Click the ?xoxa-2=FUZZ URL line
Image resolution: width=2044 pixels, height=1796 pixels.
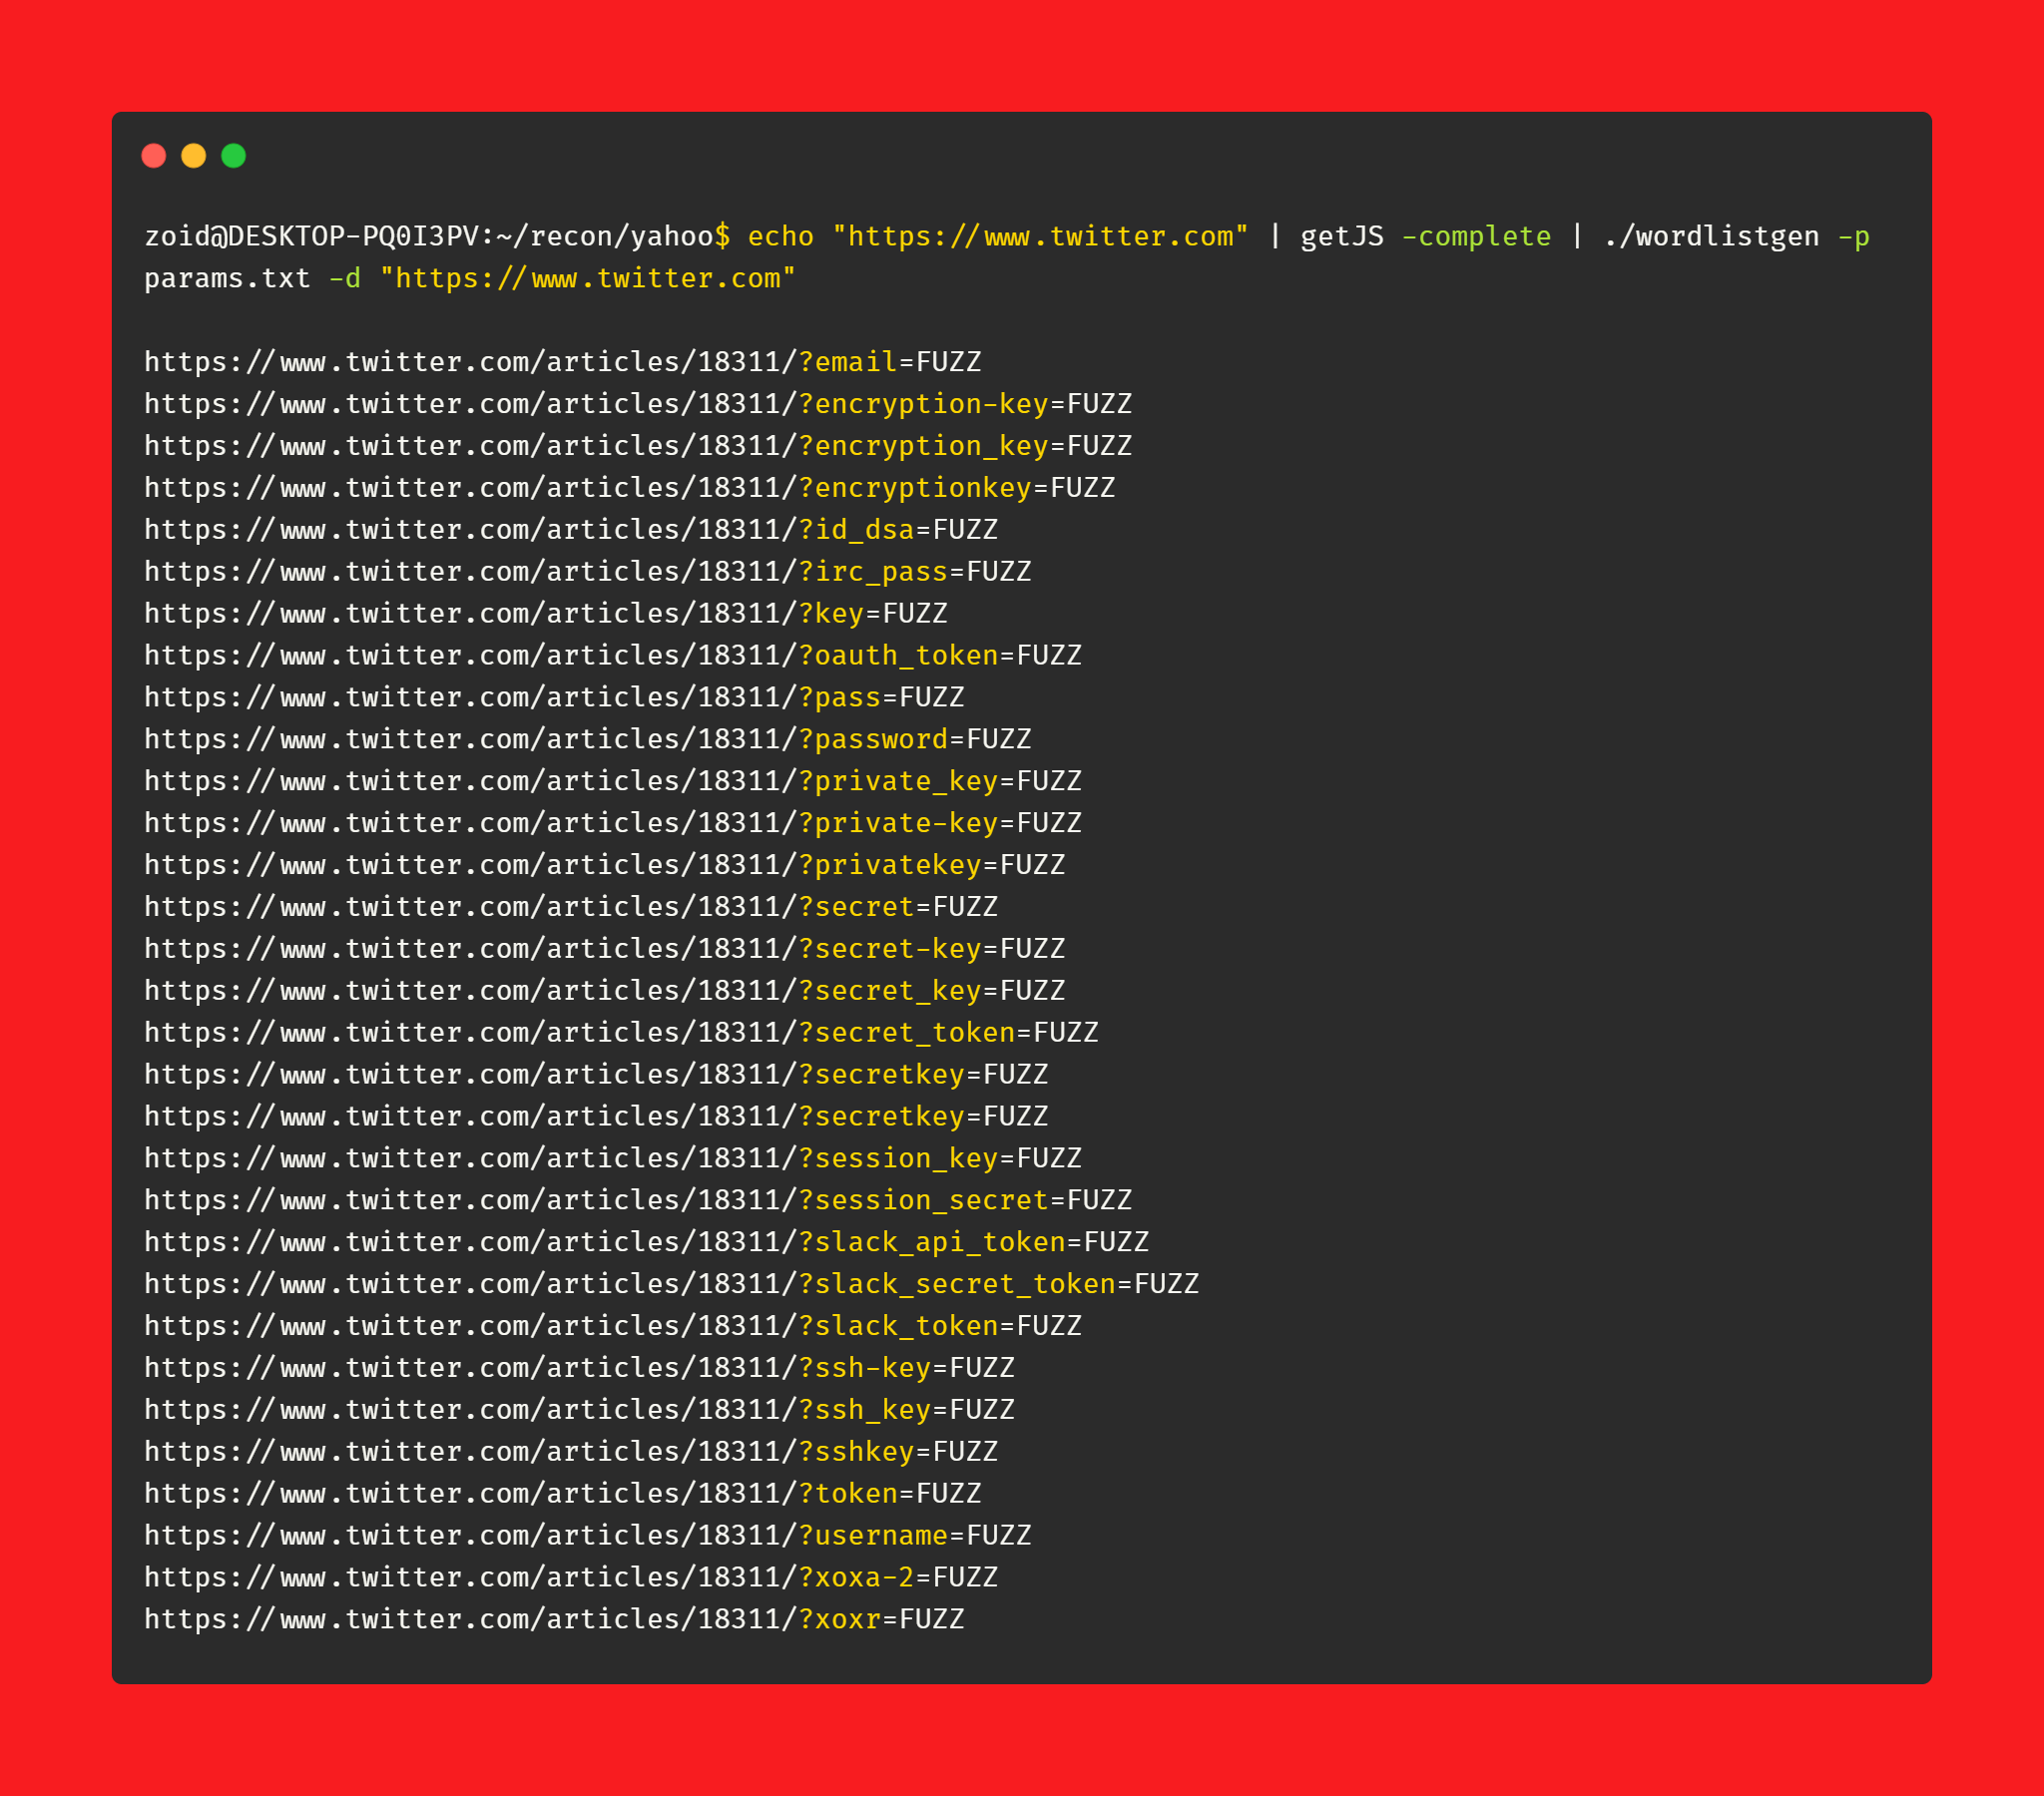point(571,1578)
